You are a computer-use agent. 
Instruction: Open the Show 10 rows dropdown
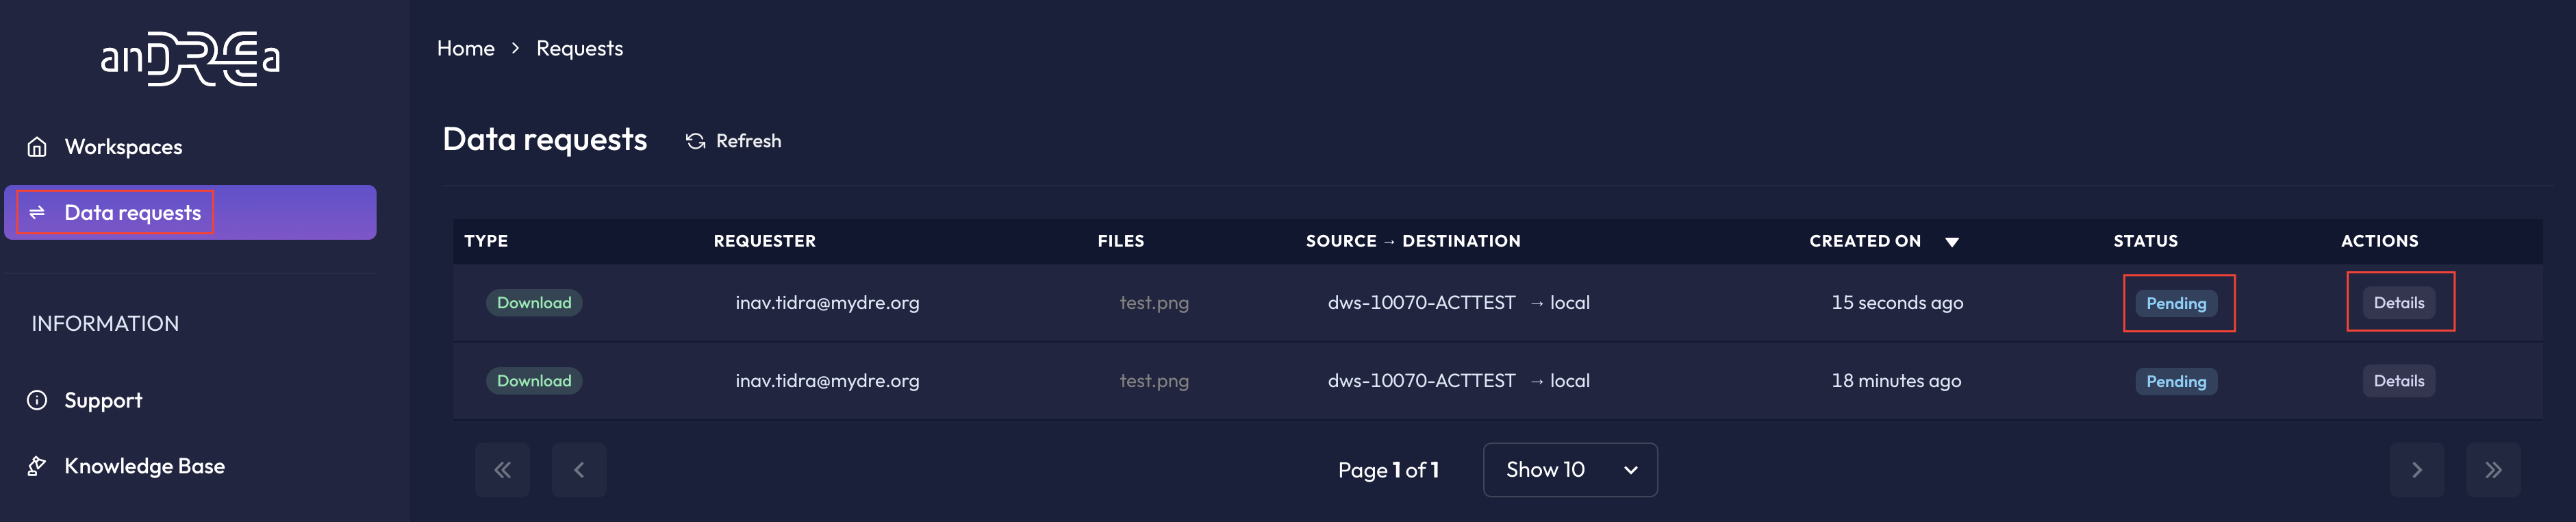coord(1570,470)
